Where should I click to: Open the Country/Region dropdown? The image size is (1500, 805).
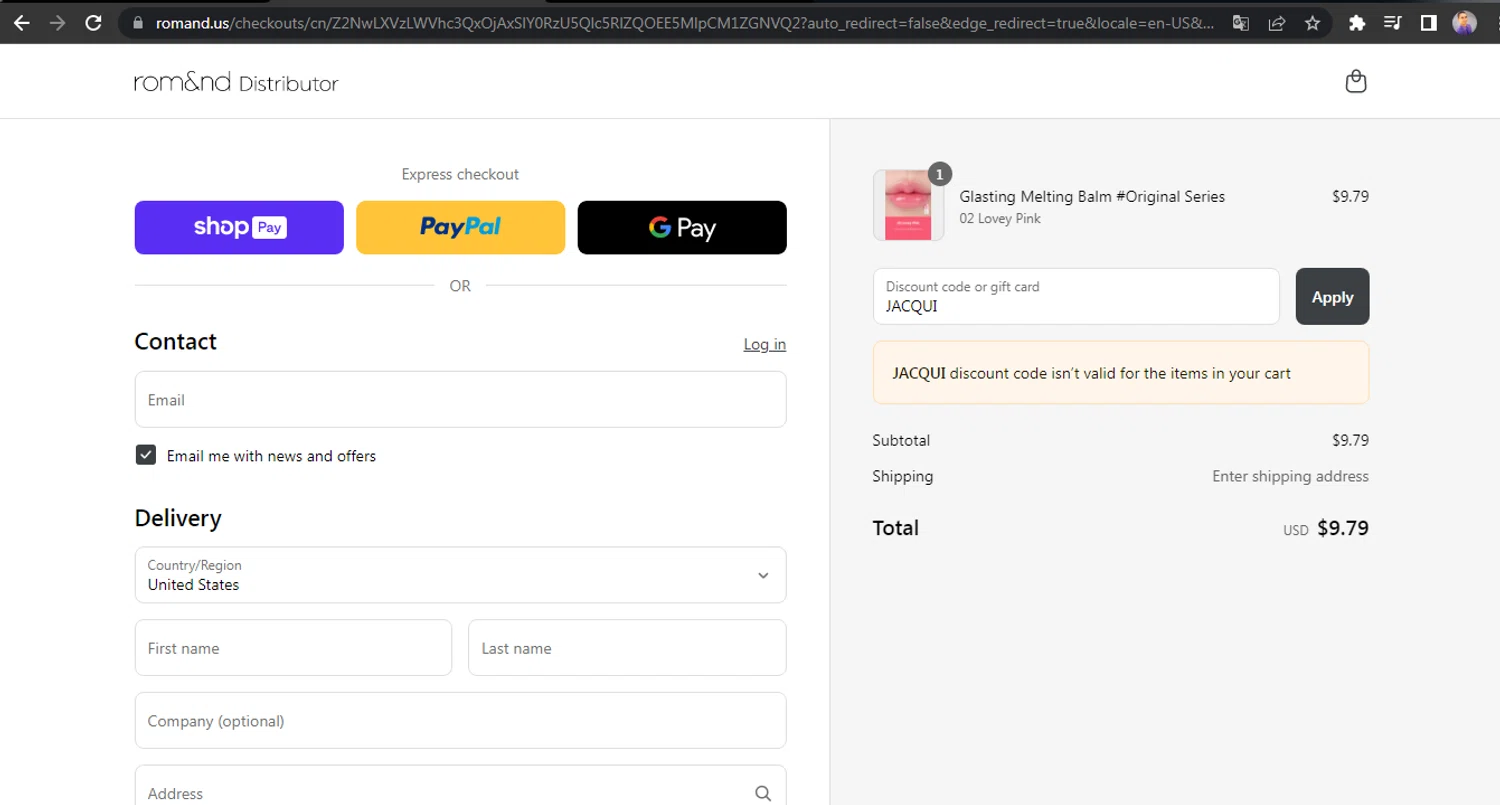click(x=460, y=575)
